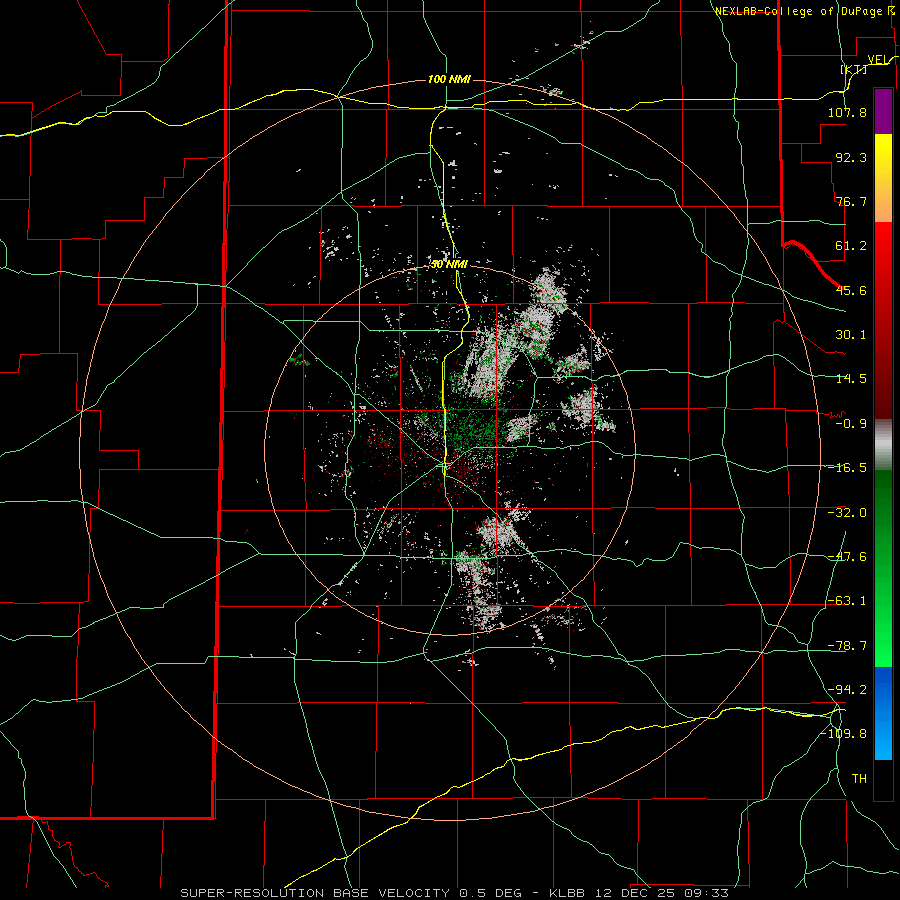Image resolution: width=900 pixels, height=900 pixels.
Task: Click the Super-Resolution Base Velocity caption
Action: pos(455,893)
